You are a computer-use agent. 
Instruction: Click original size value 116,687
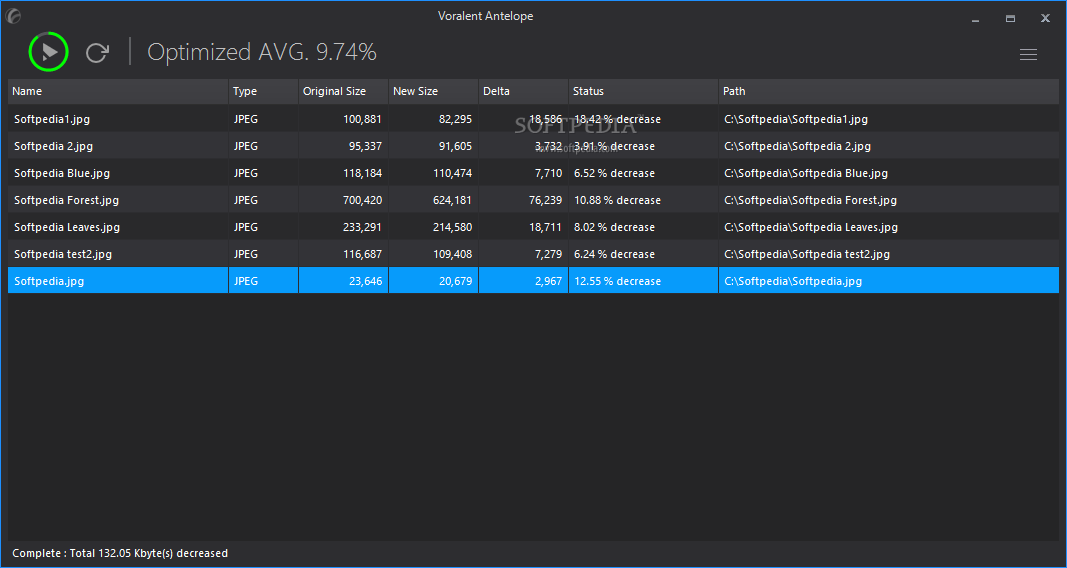tap(362, 254)
